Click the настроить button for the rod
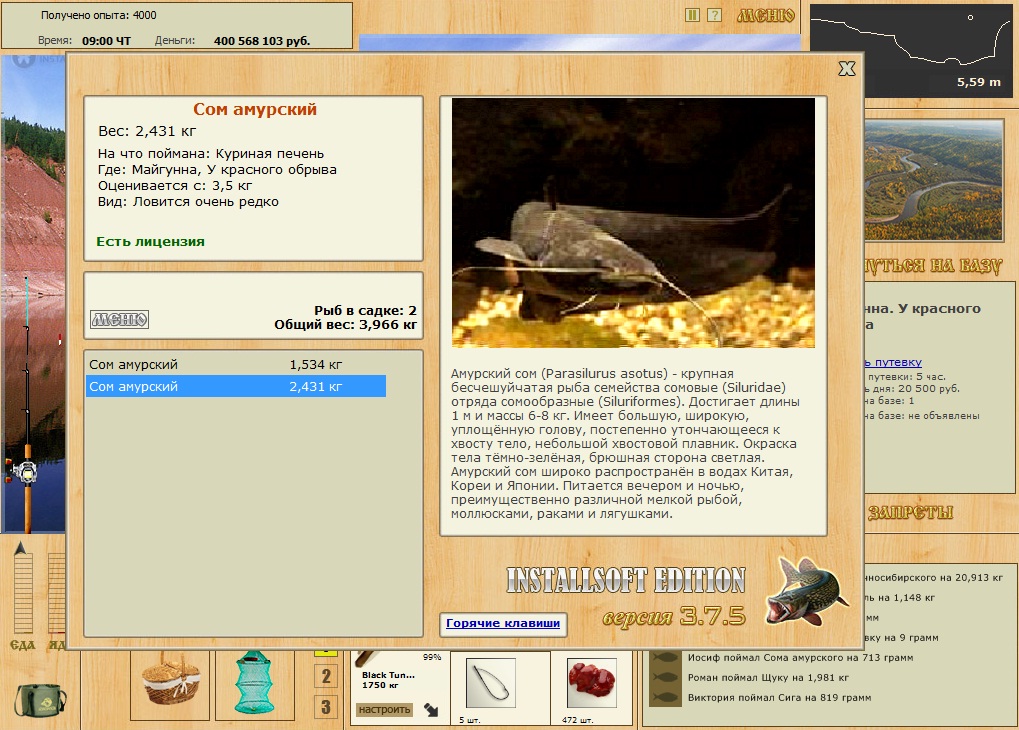1019x730 pixels. coord(384,709)
